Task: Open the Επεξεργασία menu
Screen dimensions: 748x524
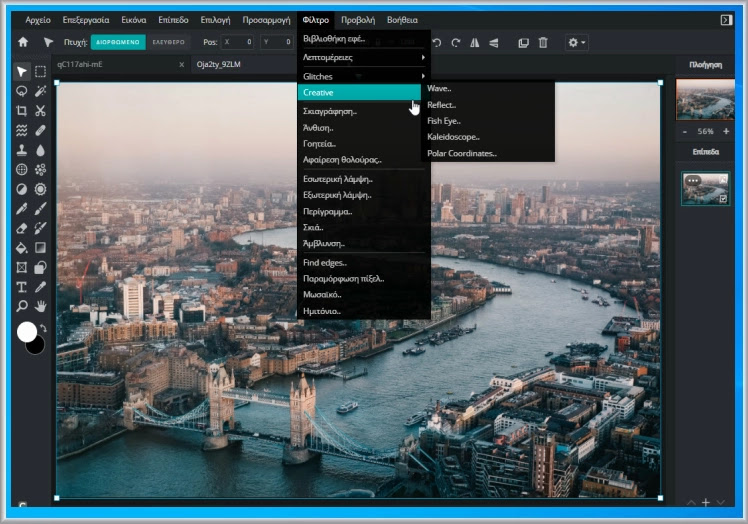Action: (86, 20)
